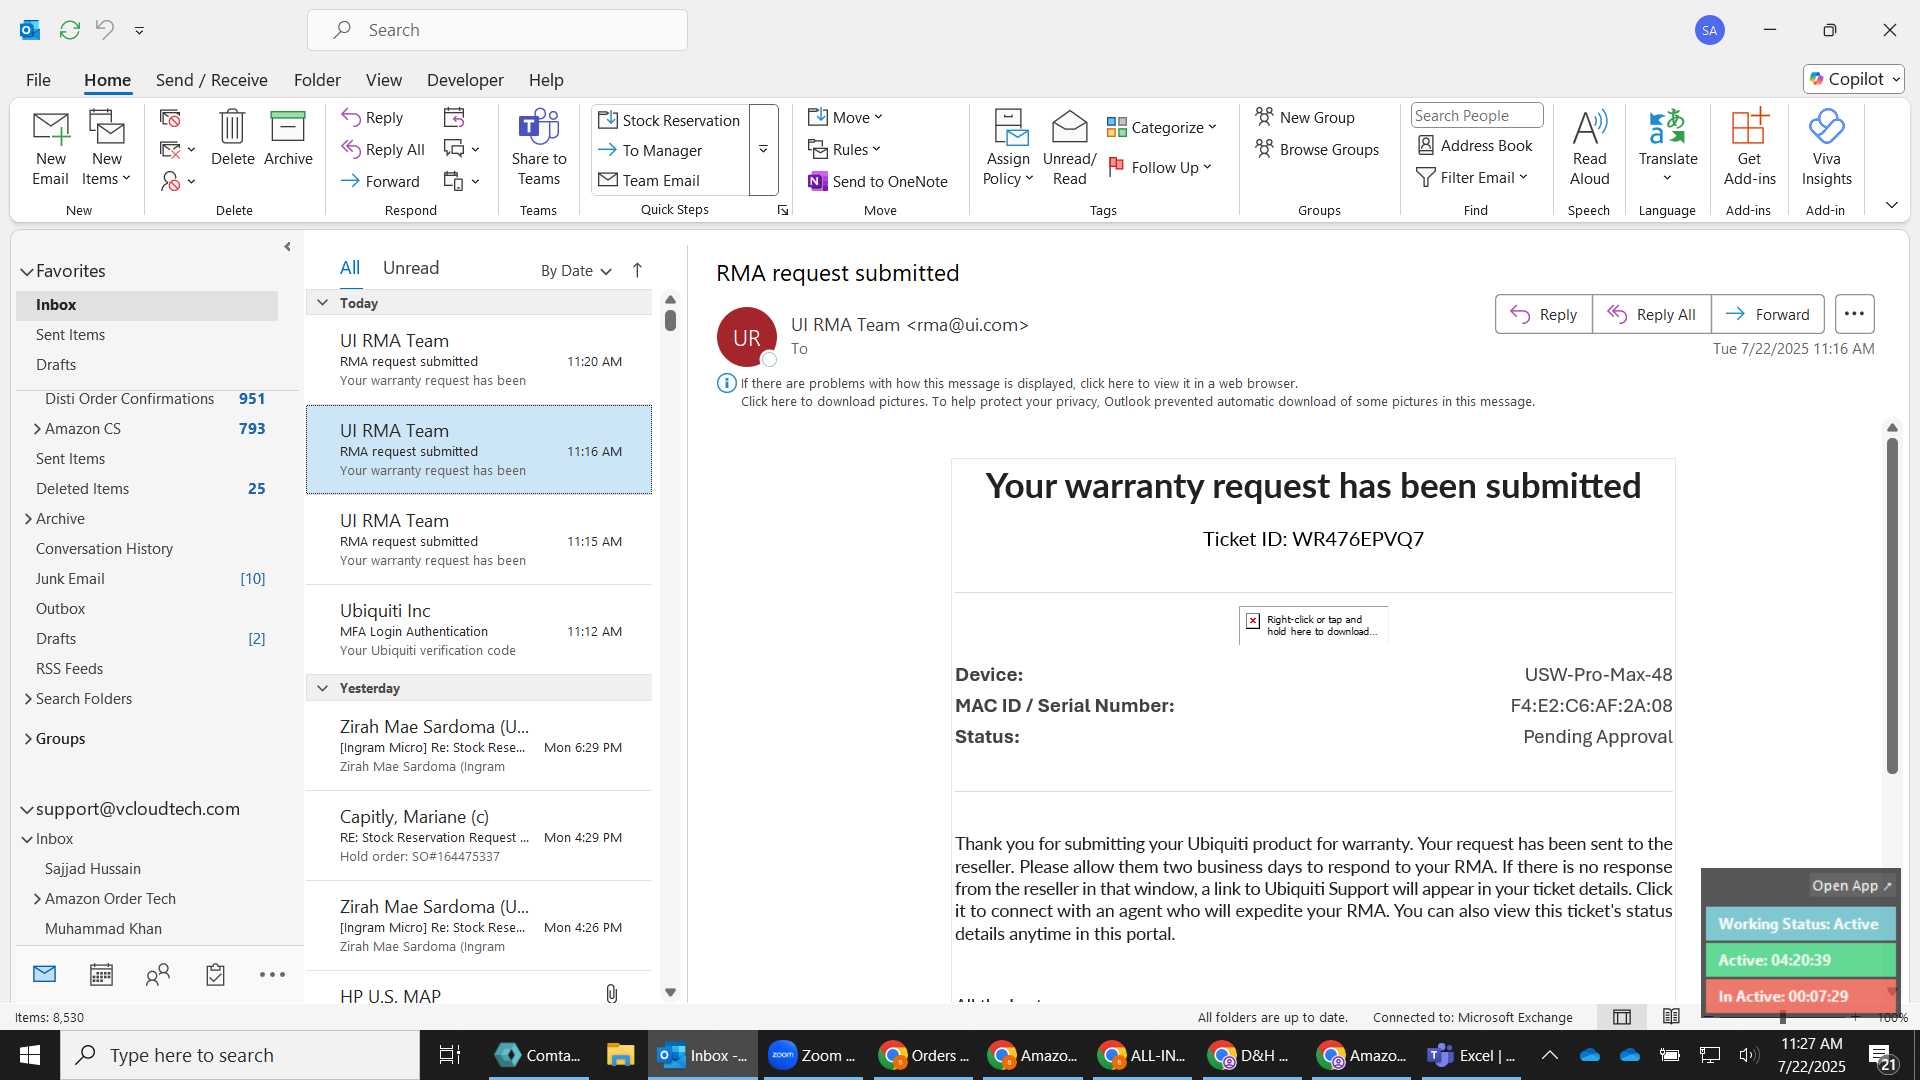The height and width of the screenshot is (1080, 1920).
Task: Collapse the Favorites section
Action: click(x=27, y=271)
